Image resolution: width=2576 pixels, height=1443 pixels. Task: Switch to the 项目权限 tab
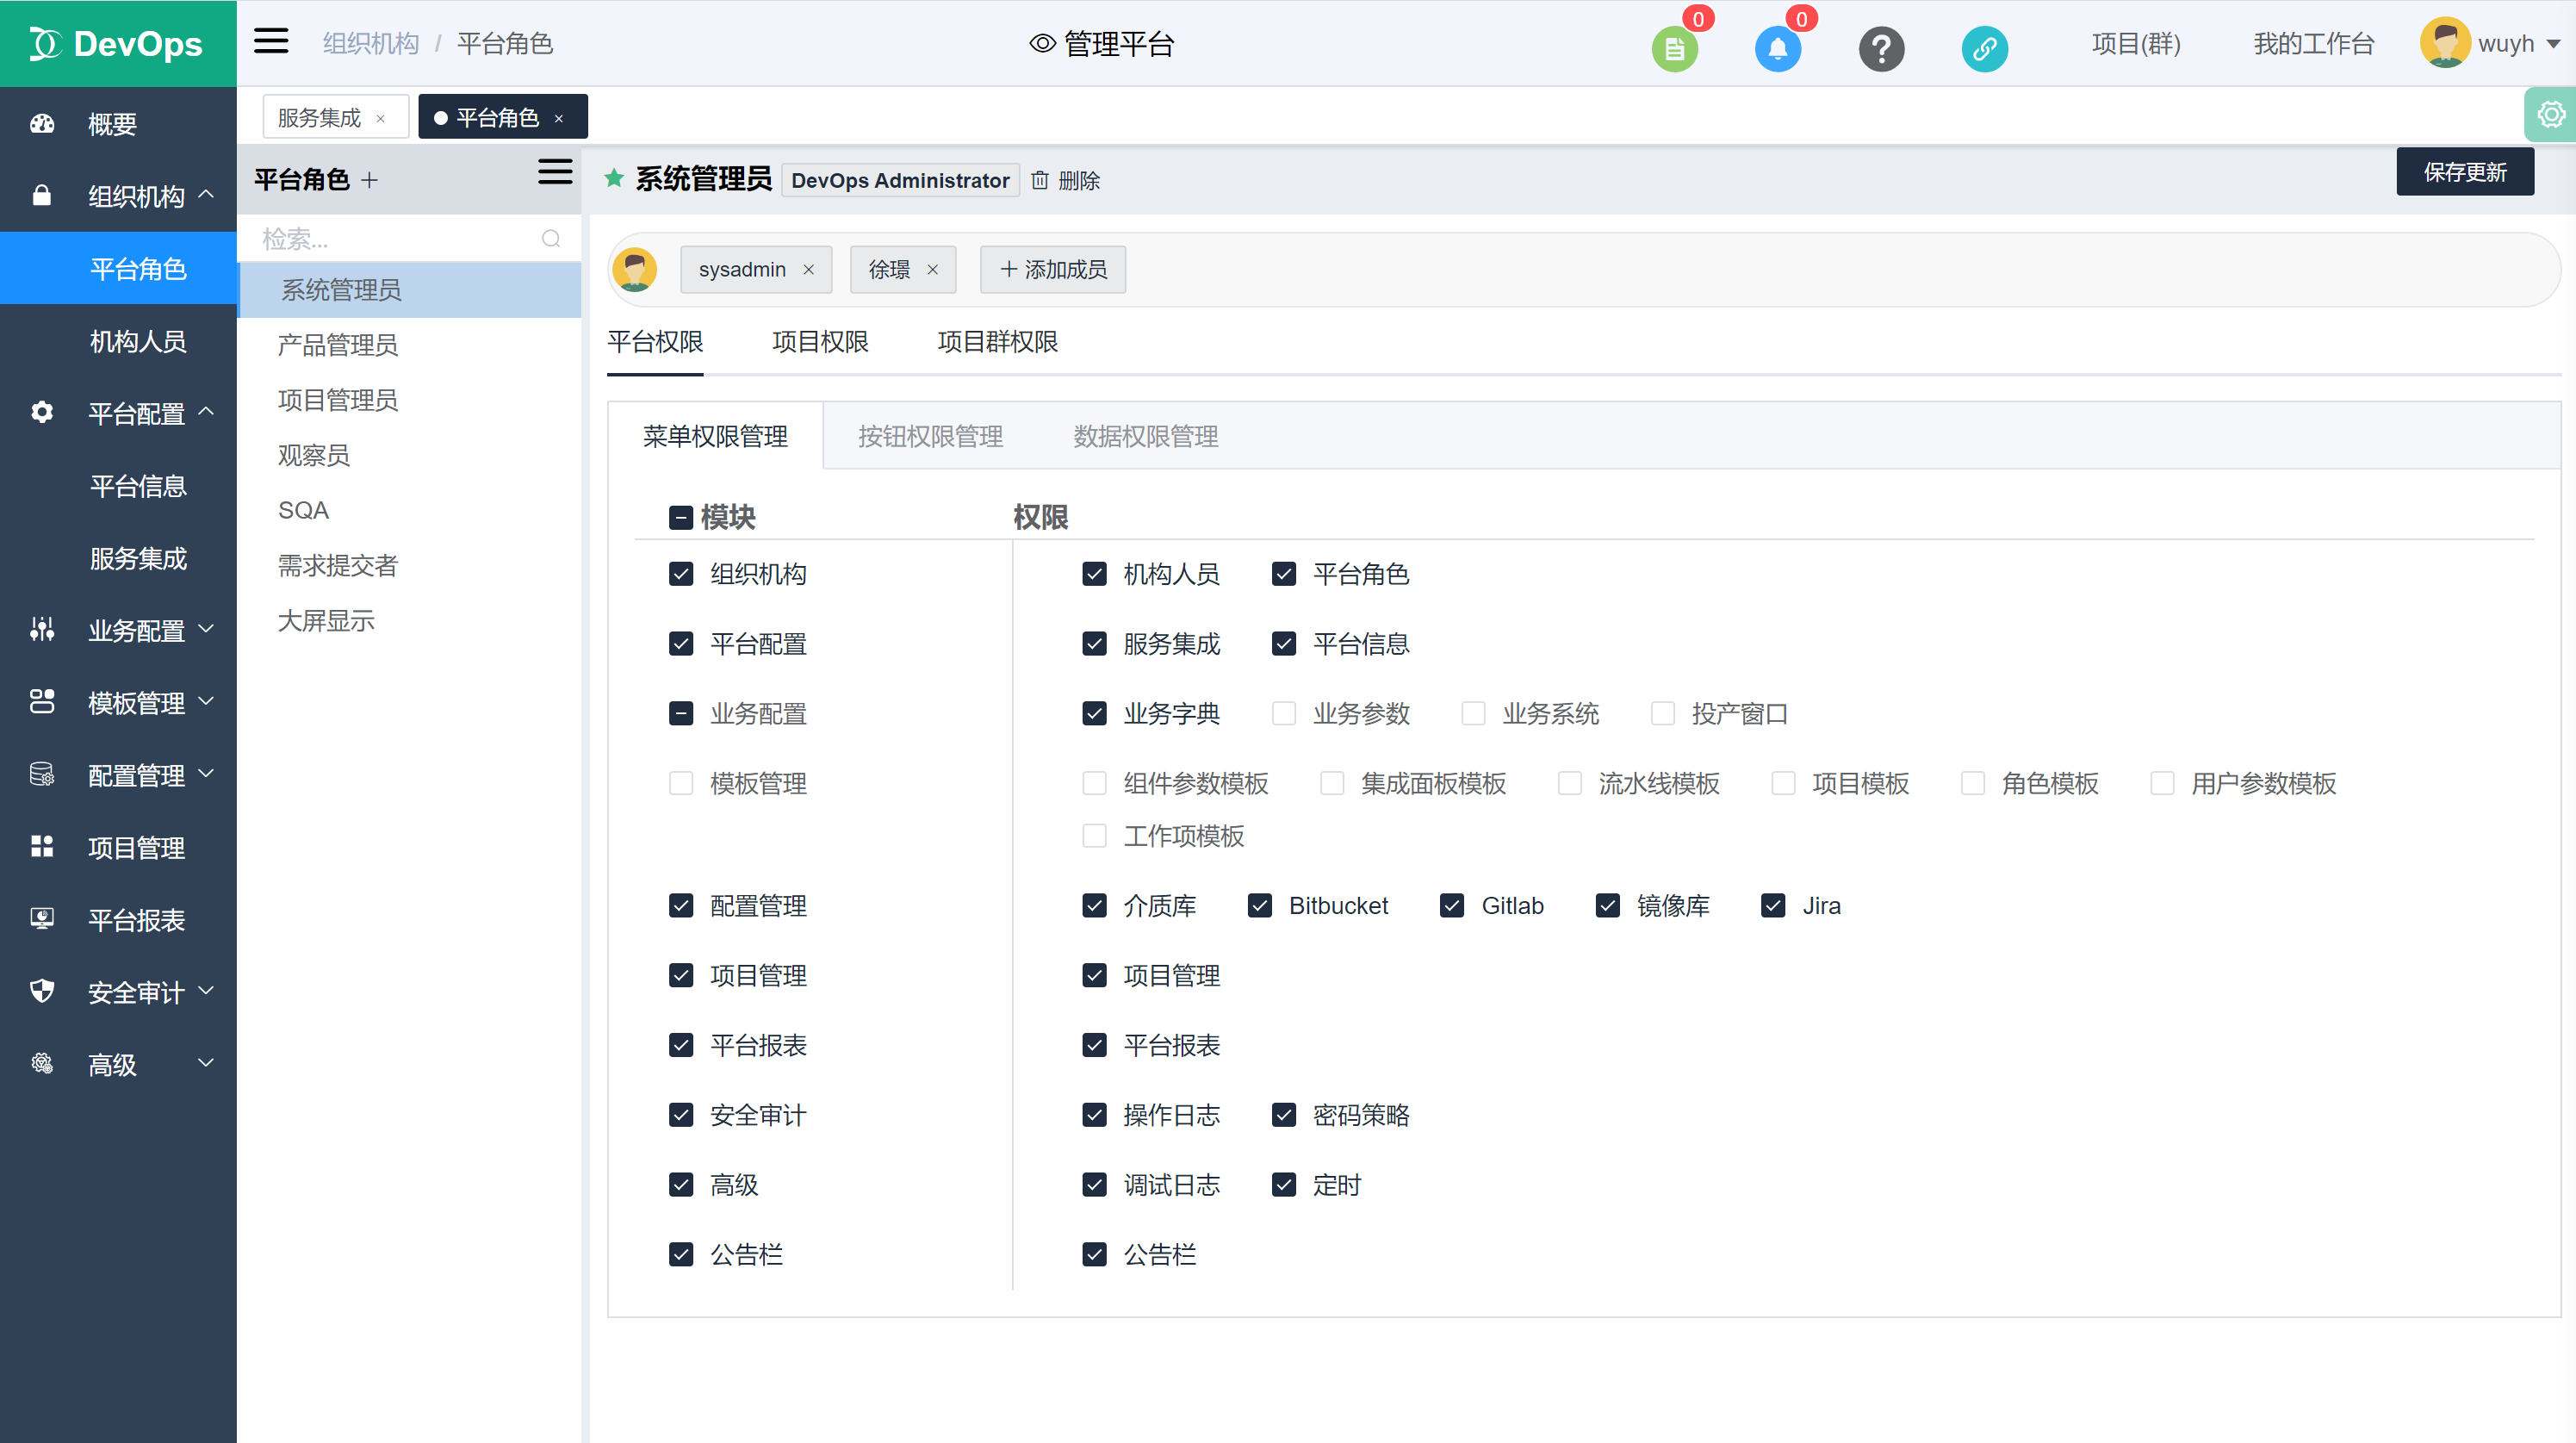tap(820, 342)
